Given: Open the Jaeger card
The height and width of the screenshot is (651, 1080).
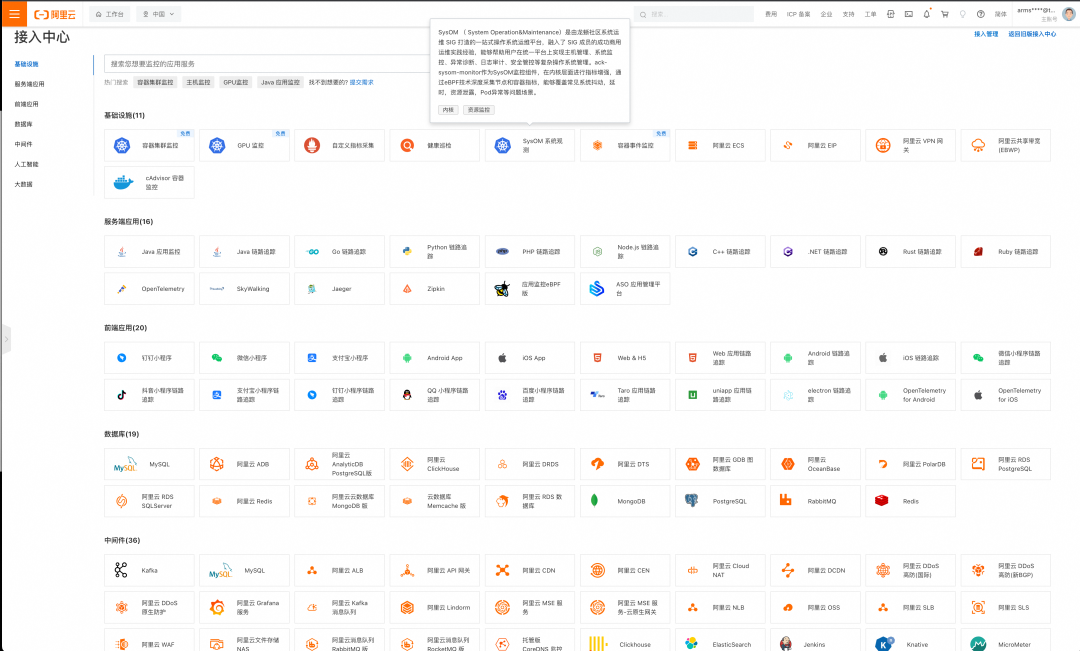Looking at the screenshot, I should click(x=340, y=289).
